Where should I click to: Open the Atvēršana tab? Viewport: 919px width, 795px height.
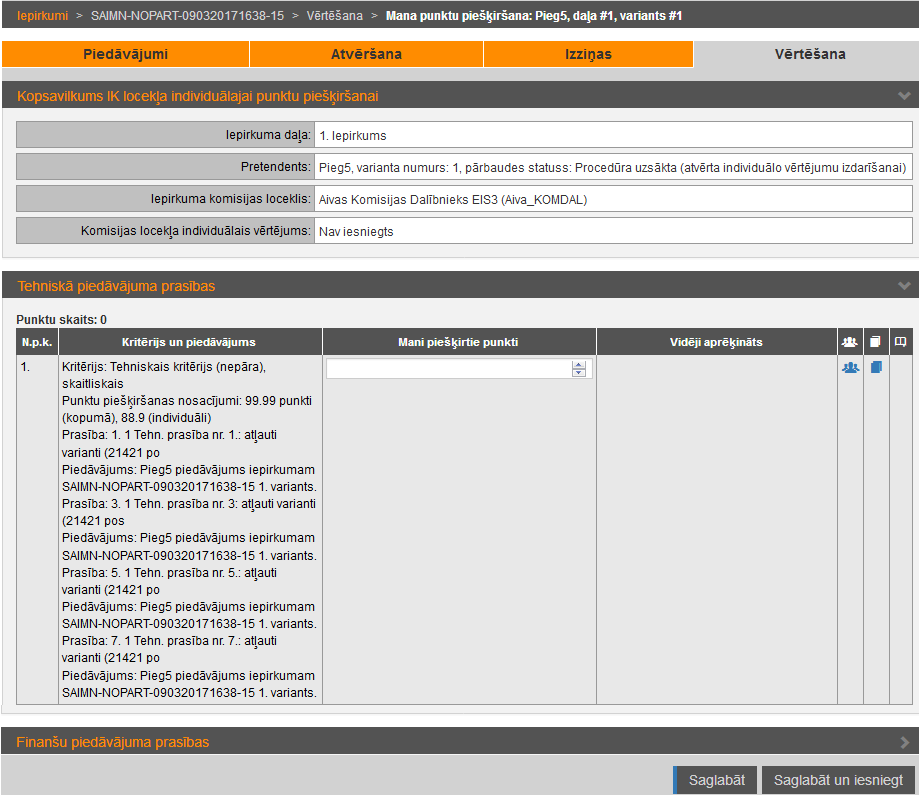click(x=366, y=54)
